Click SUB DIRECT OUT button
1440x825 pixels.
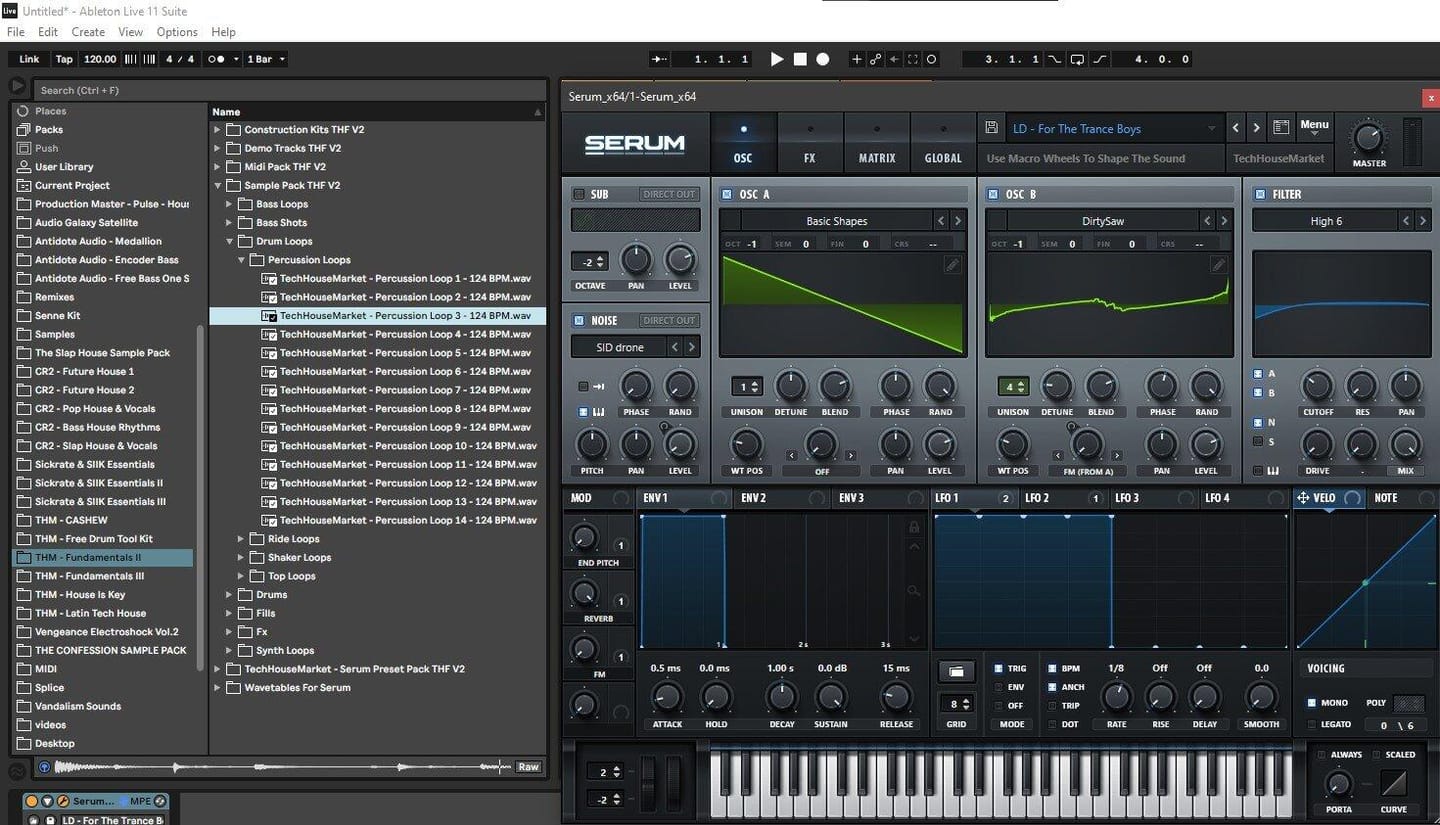point(670,194)
